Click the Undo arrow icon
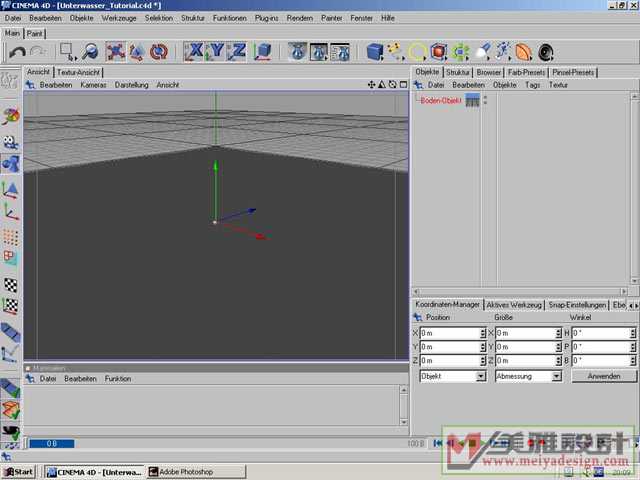640x480 pixels. pos(17,52)
